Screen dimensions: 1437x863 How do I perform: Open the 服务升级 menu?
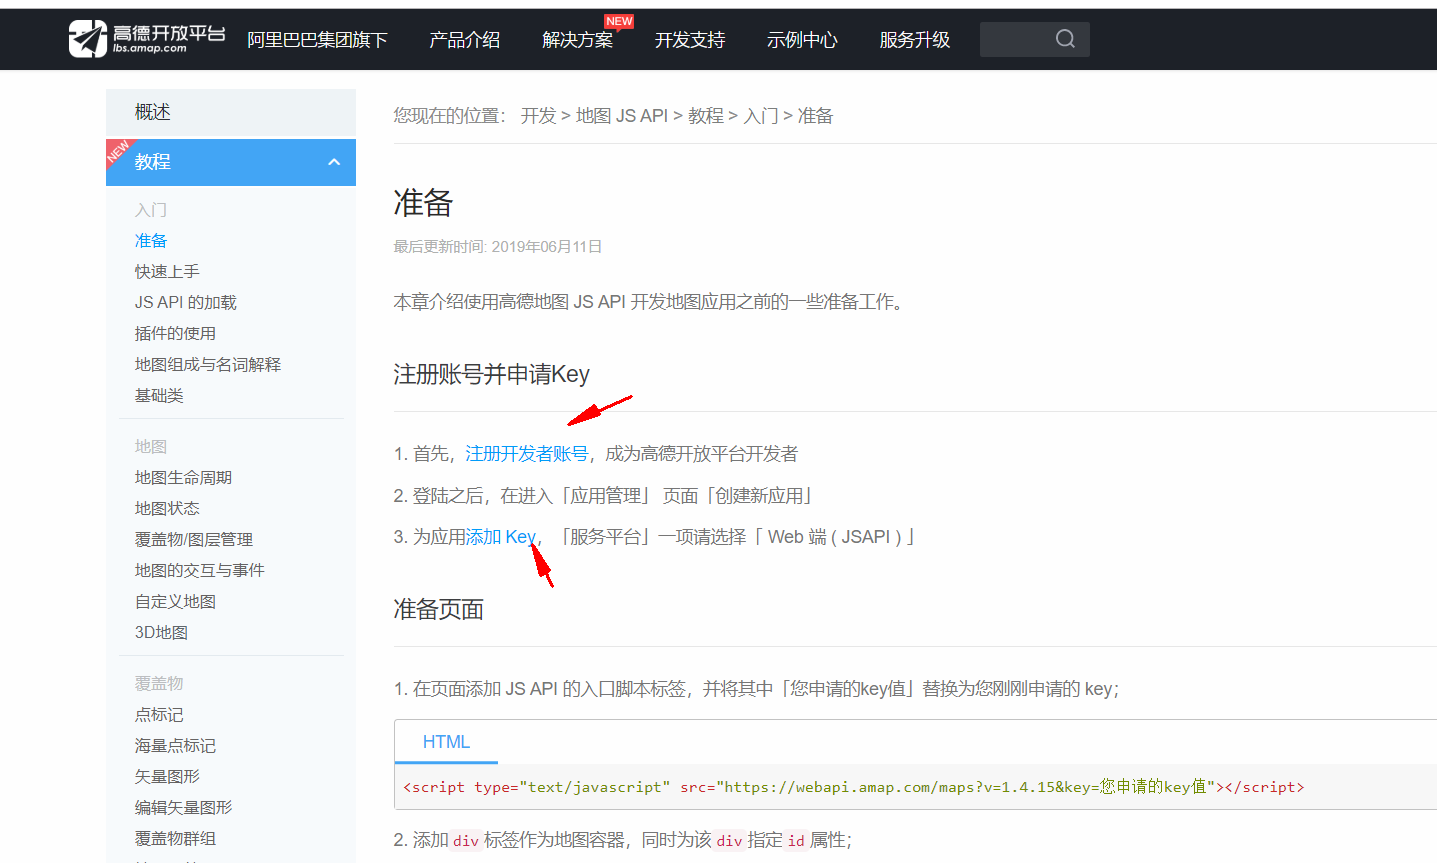click(x=915, y=40)
